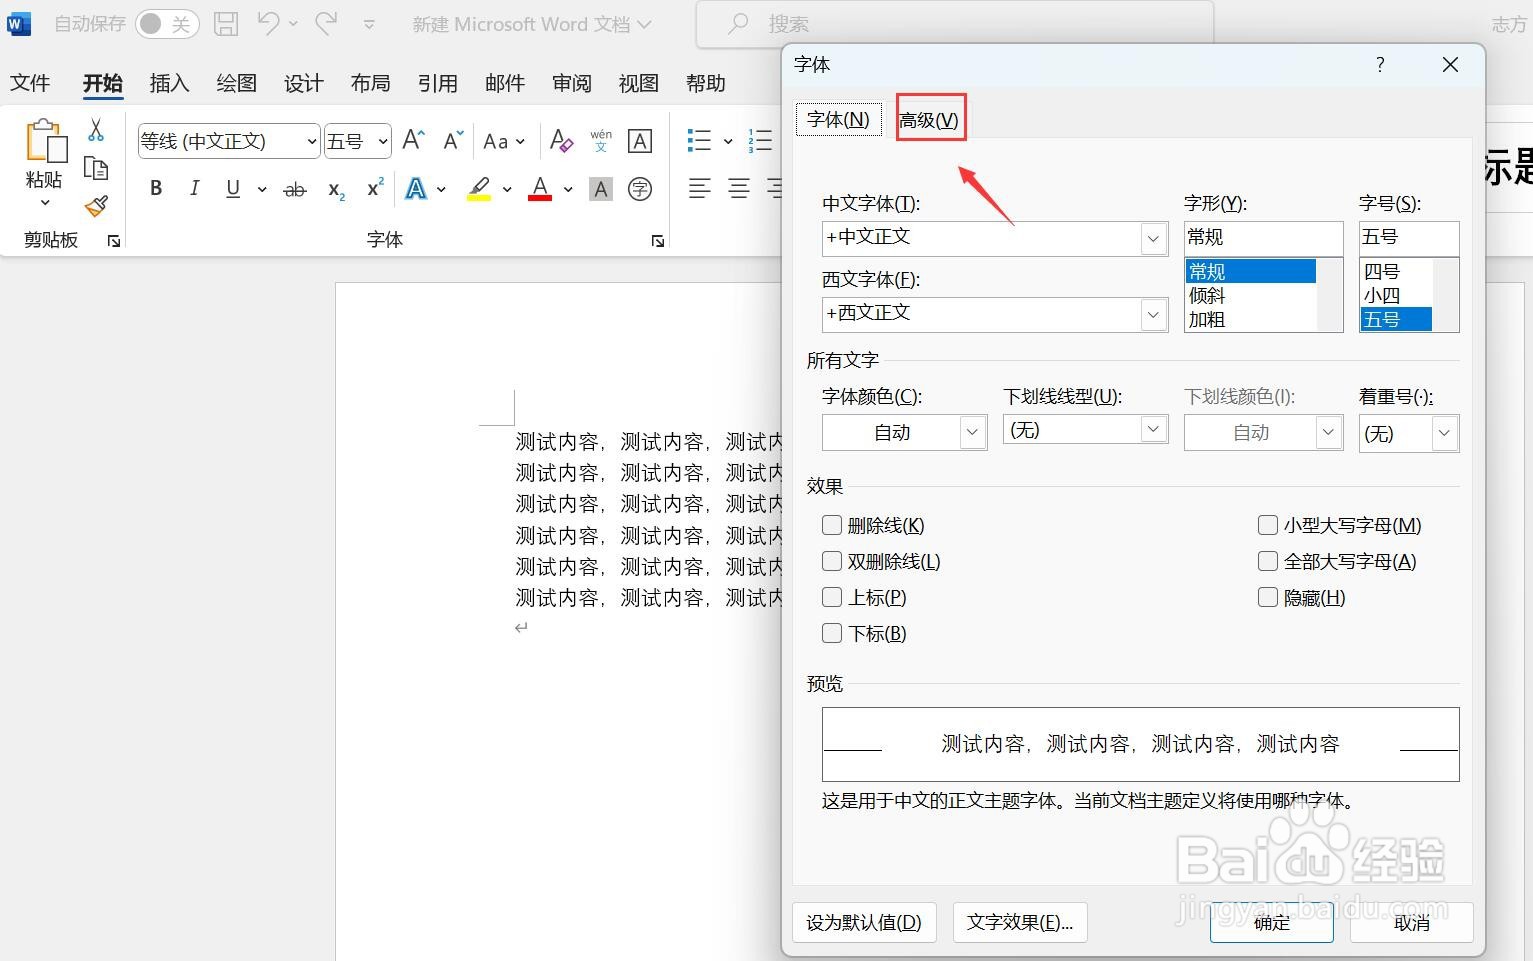This screenshot has height=961, width=1533.
Task: Apply strikethrough formatting
Action: (294, 188)
